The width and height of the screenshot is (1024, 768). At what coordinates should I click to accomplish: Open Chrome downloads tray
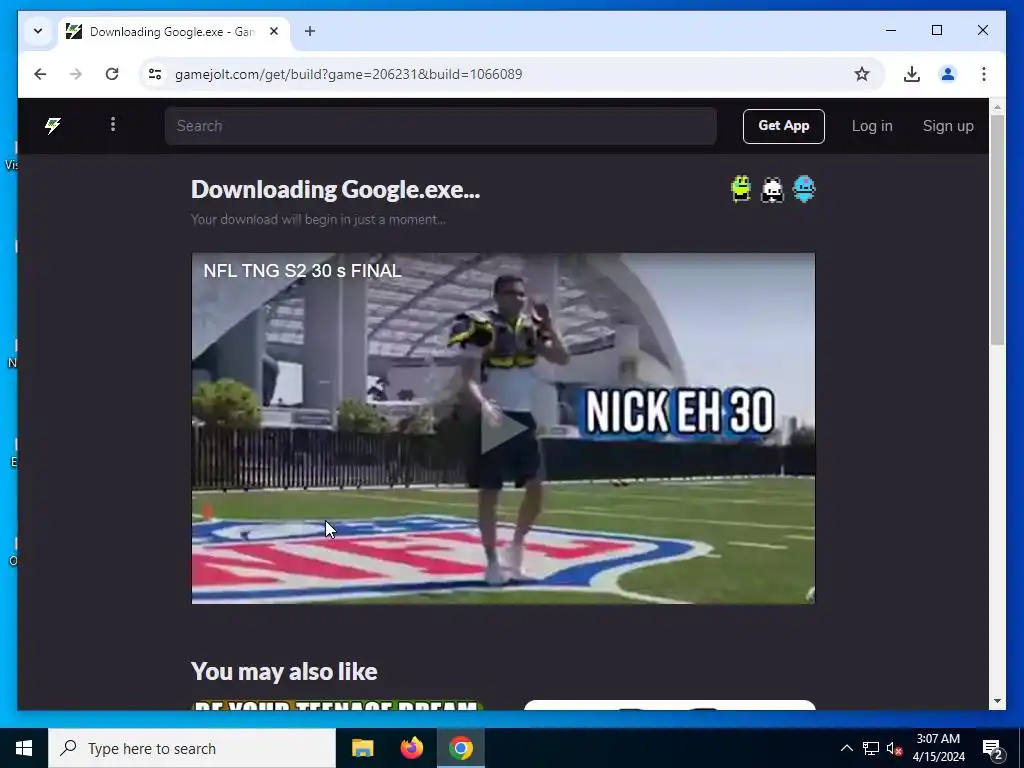912,74
